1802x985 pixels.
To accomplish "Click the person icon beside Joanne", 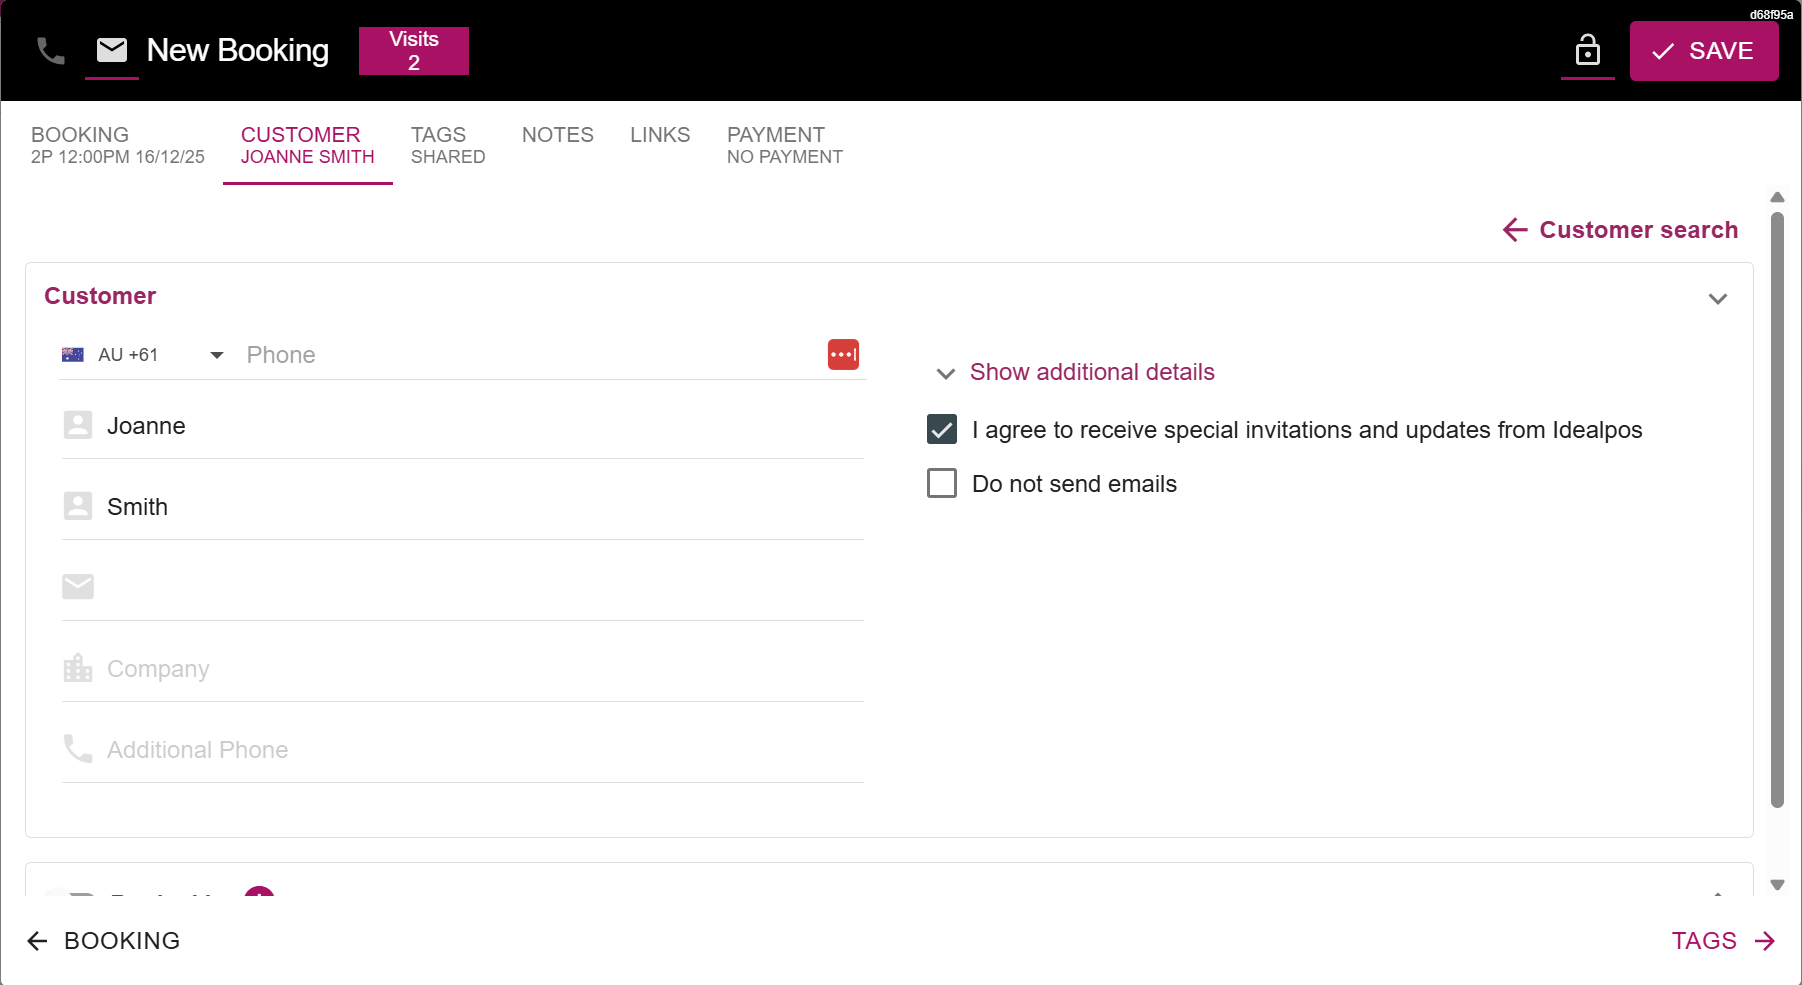I will [78, 425].
